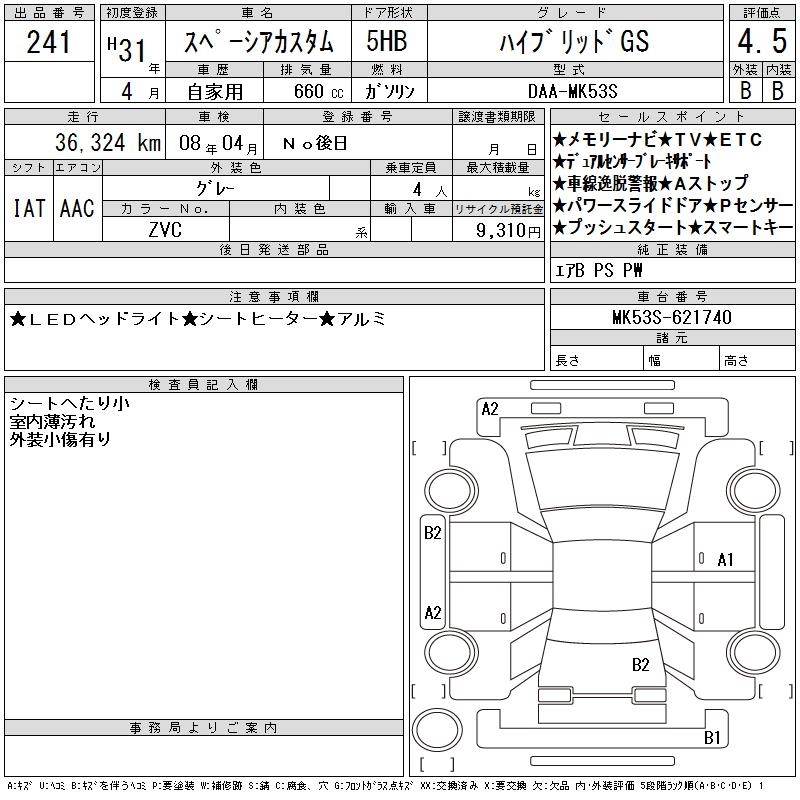
Task: Click the 検査員記入欄 header
Action: coord(204,385)
